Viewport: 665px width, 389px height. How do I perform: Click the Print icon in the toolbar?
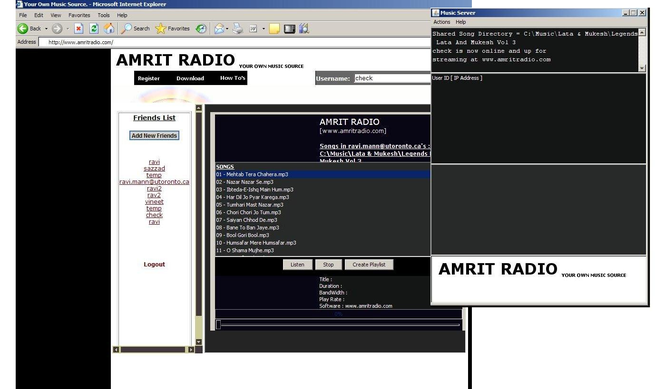point(238,28)
